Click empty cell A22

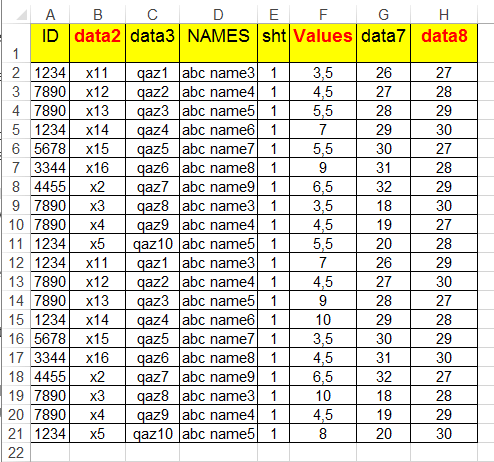[x=50, y=453]
